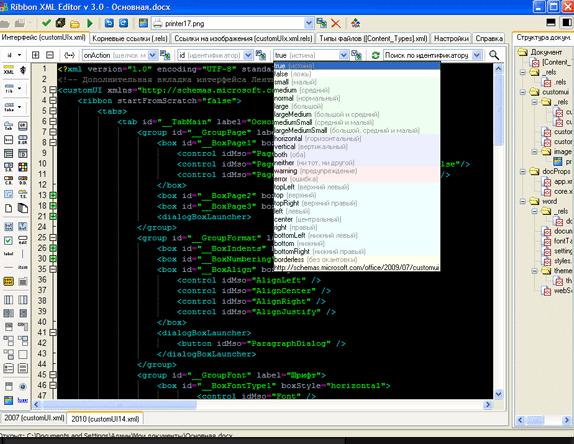574x444 pixels.
Task: Choose 'bottomLeft' in the dropdown list
Action: [357, 235]
